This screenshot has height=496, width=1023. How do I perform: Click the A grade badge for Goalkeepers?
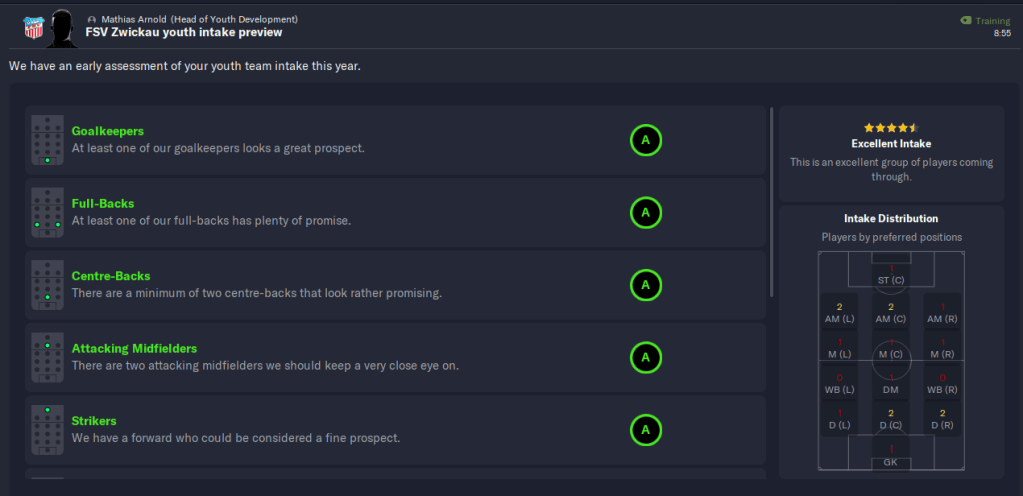coord(645,140)
